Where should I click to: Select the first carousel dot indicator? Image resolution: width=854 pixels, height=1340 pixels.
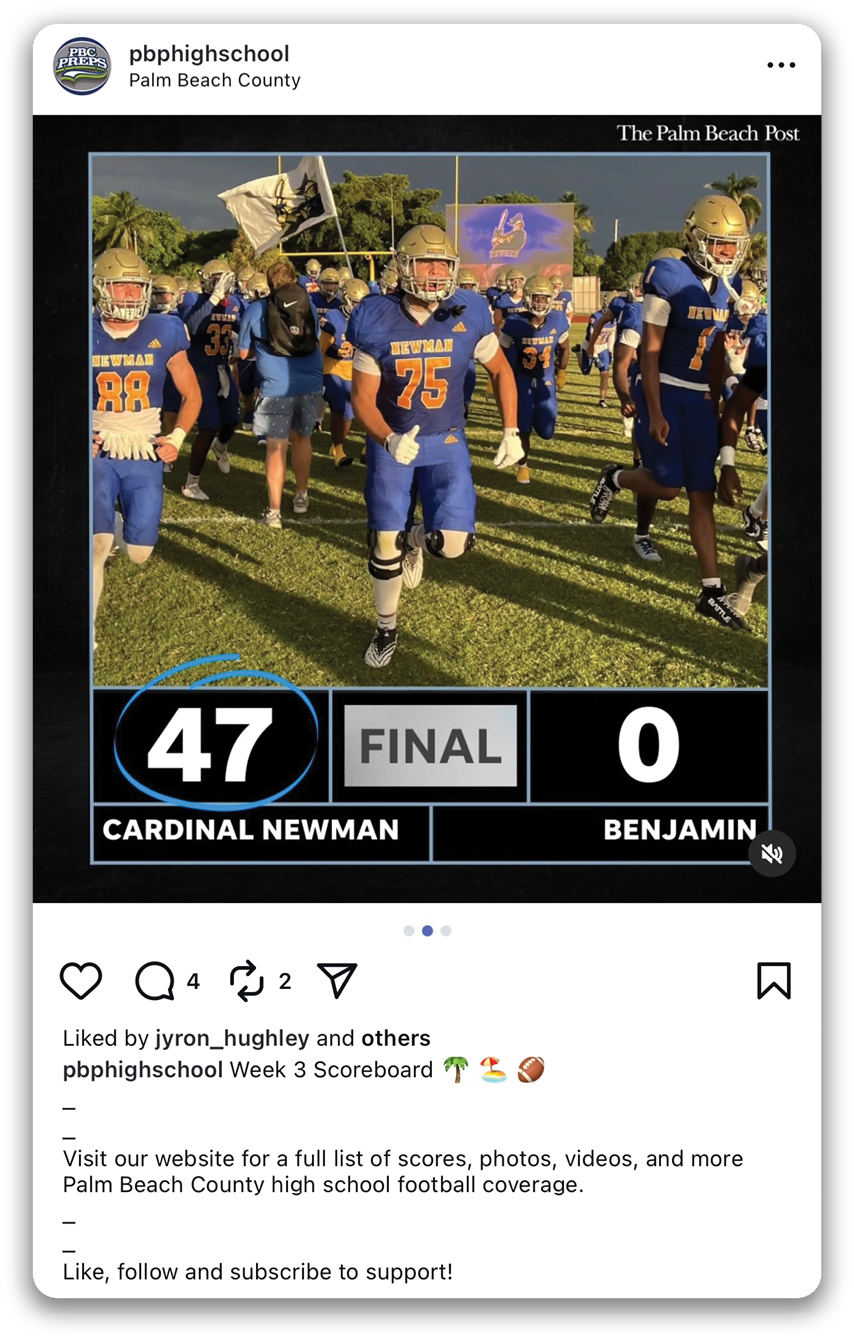point(408,931)
